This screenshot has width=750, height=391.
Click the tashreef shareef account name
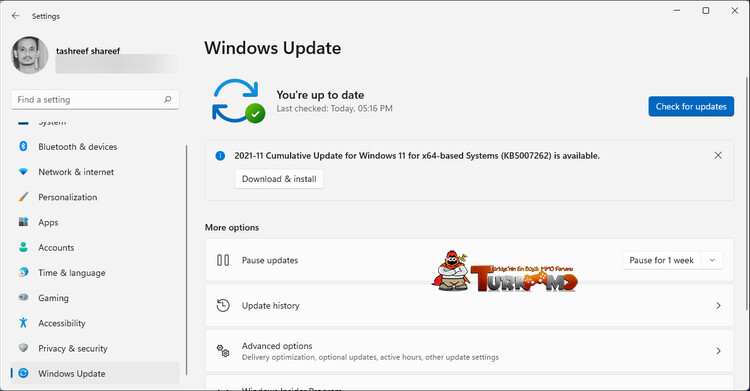tap(88, 51)
